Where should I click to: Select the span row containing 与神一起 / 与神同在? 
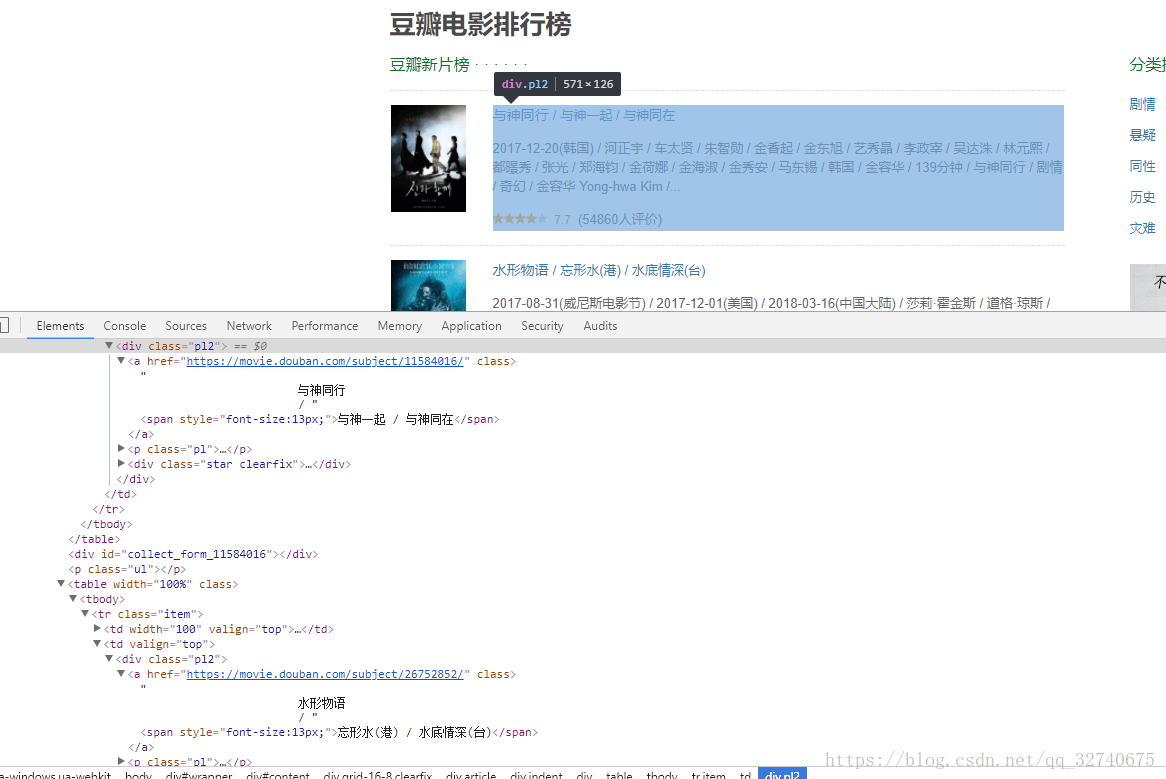pos(320,419)
